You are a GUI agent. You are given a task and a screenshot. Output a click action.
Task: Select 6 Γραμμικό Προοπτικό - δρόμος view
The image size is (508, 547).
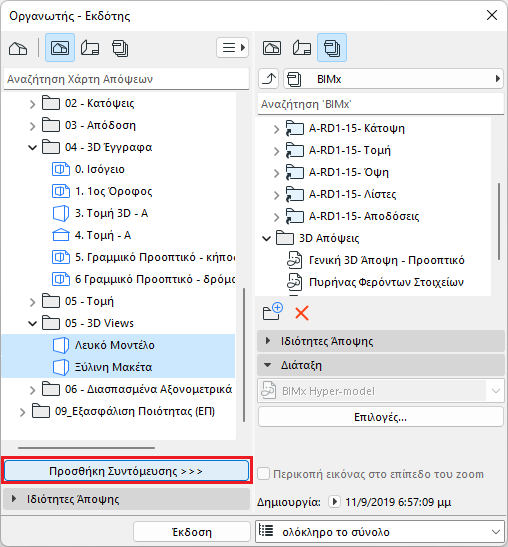pyautogui.click(x=143, y=279)
